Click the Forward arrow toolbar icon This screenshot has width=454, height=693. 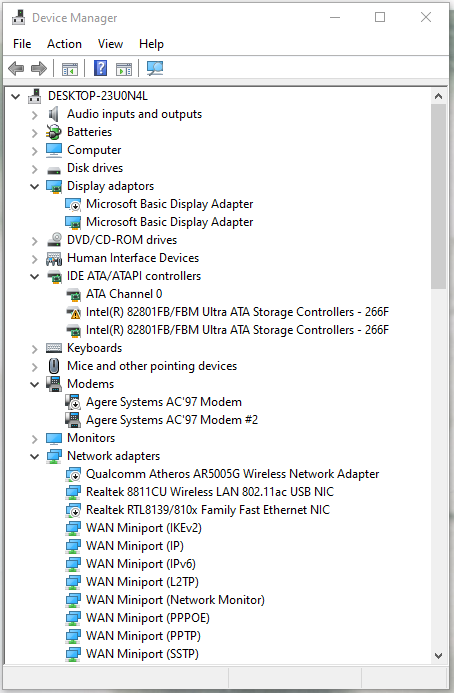coord(39,69)
